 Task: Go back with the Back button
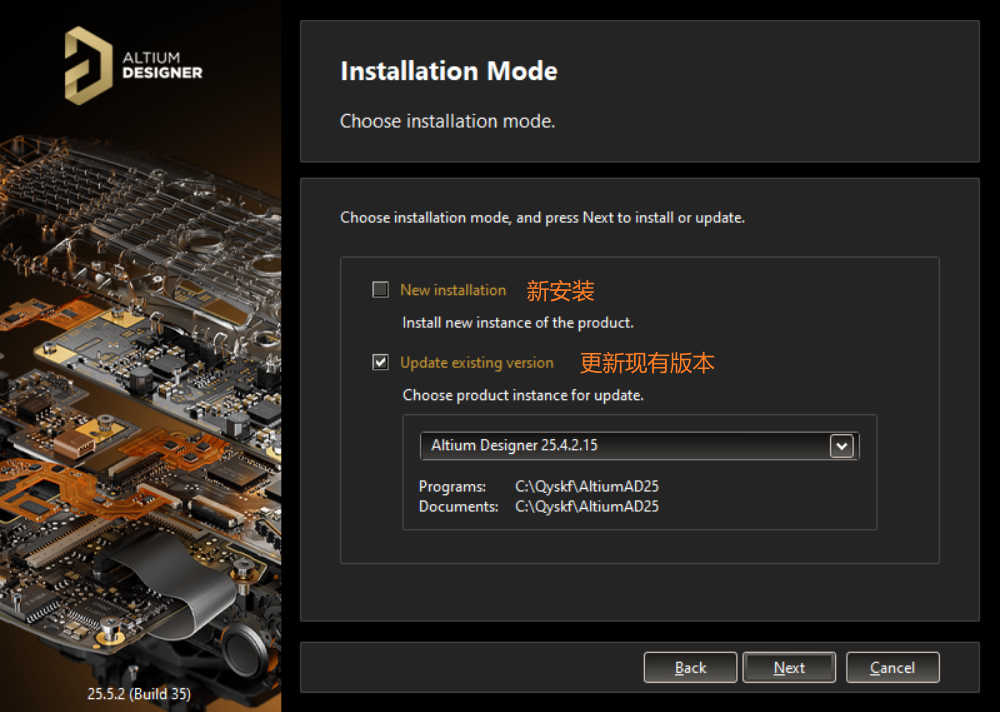(x=690, y=667)
